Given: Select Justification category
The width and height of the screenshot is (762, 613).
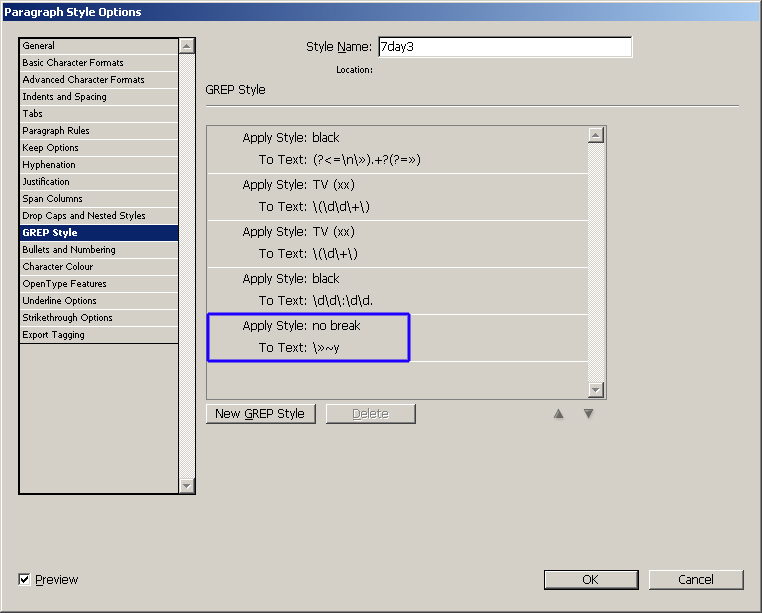Looking at the screenshot, I should (x=99, y=182).
